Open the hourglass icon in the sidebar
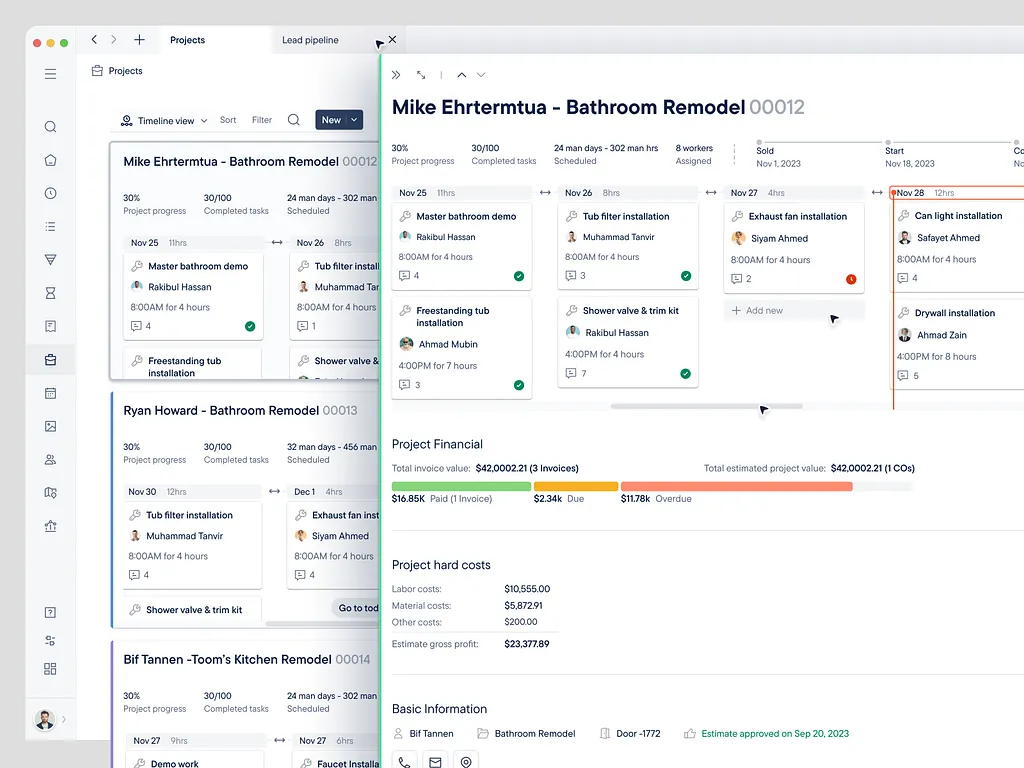The height and width of the screenshot is (768, 1024). pyautogui.click(x=50, y=293)
